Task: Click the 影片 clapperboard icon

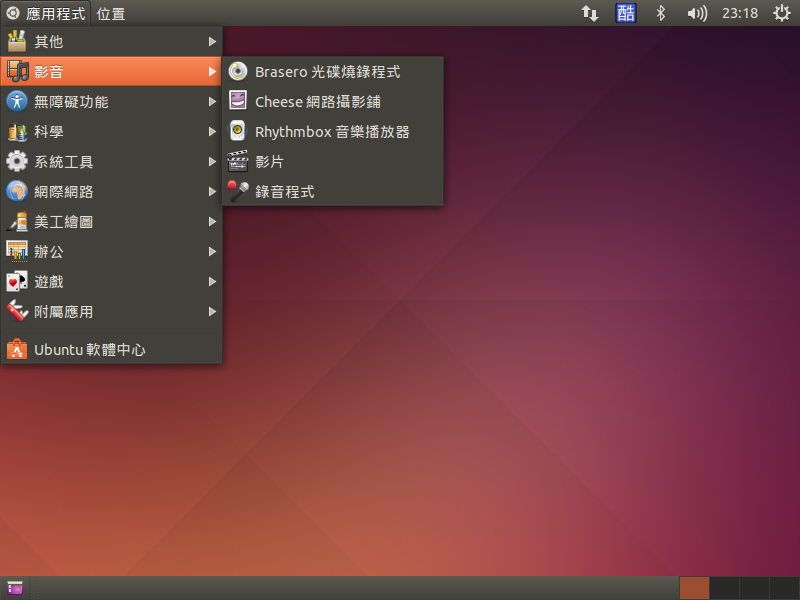Action: tap(238, 162)
